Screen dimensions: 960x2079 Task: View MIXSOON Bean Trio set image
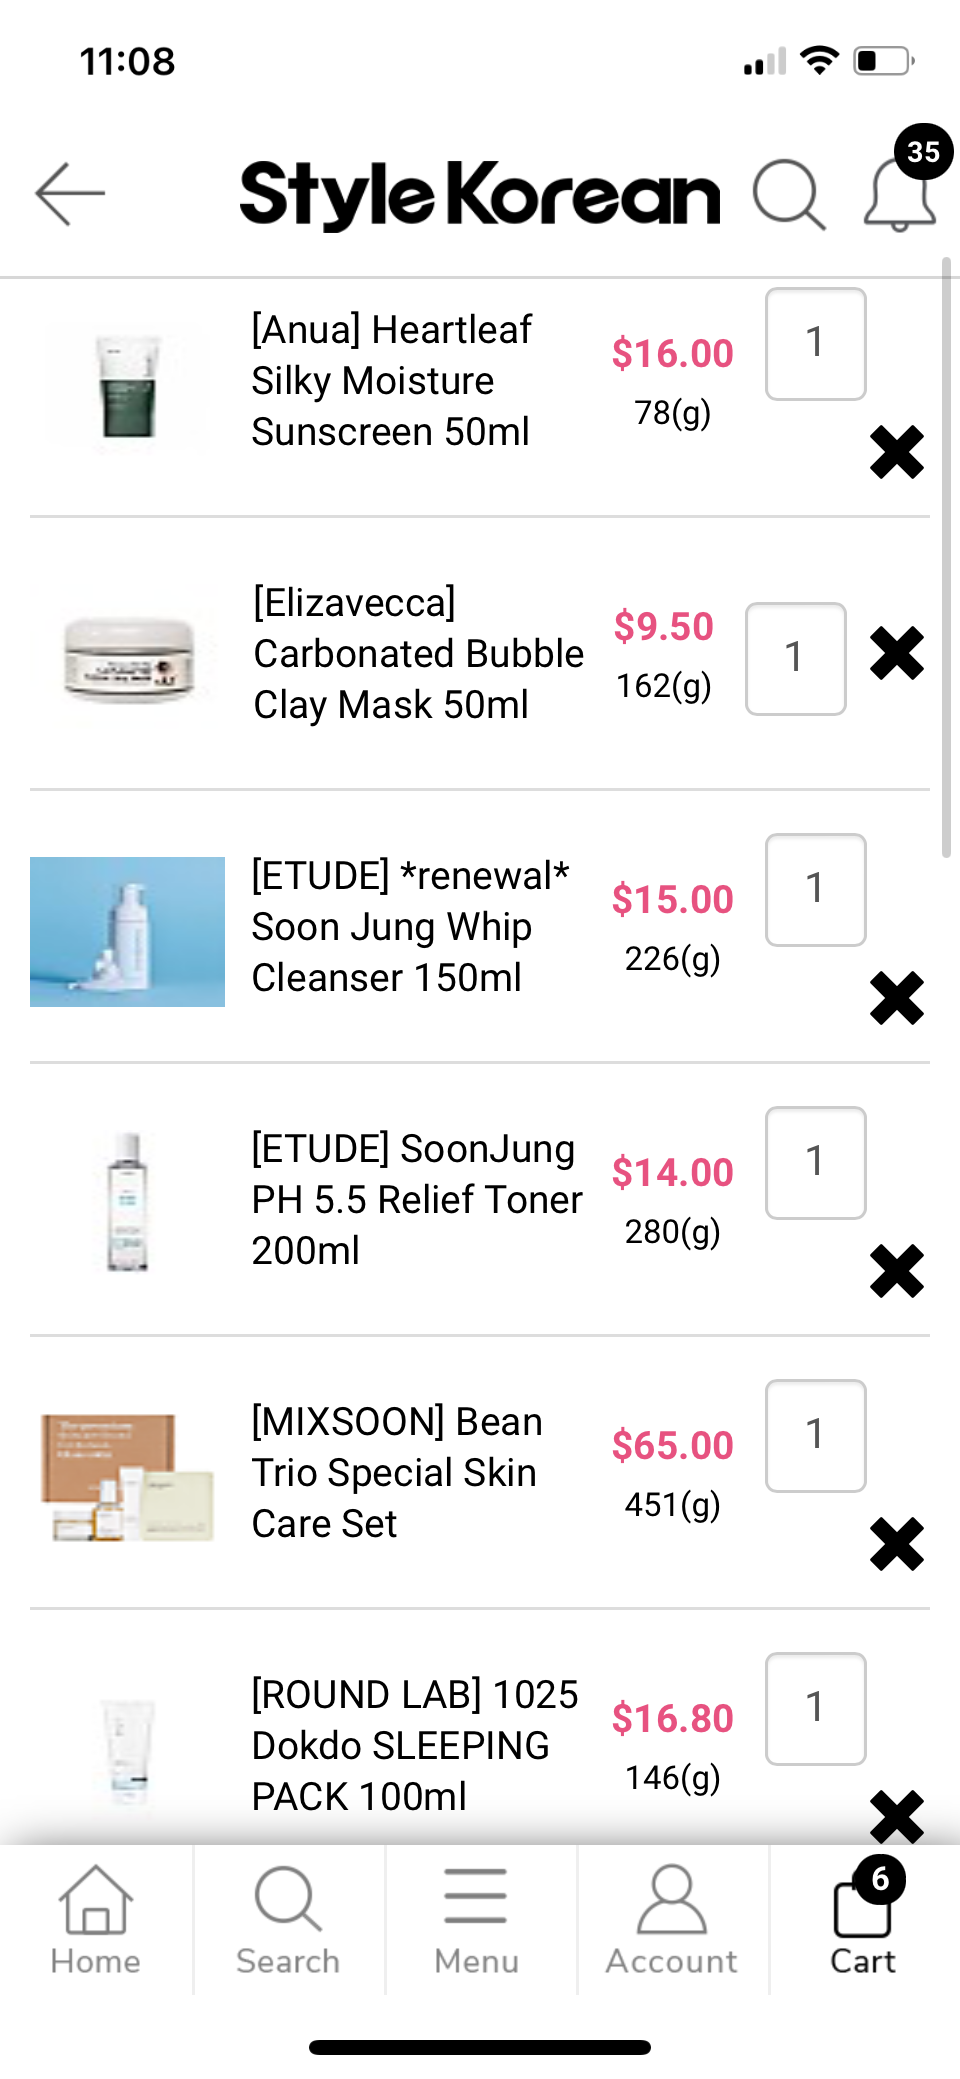click(127, 1477)
